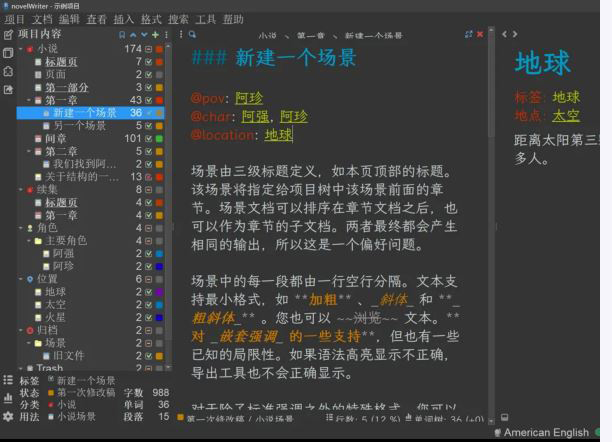Open the settings gear icon
Screen dimensions: 612x442
coord(8,416)
